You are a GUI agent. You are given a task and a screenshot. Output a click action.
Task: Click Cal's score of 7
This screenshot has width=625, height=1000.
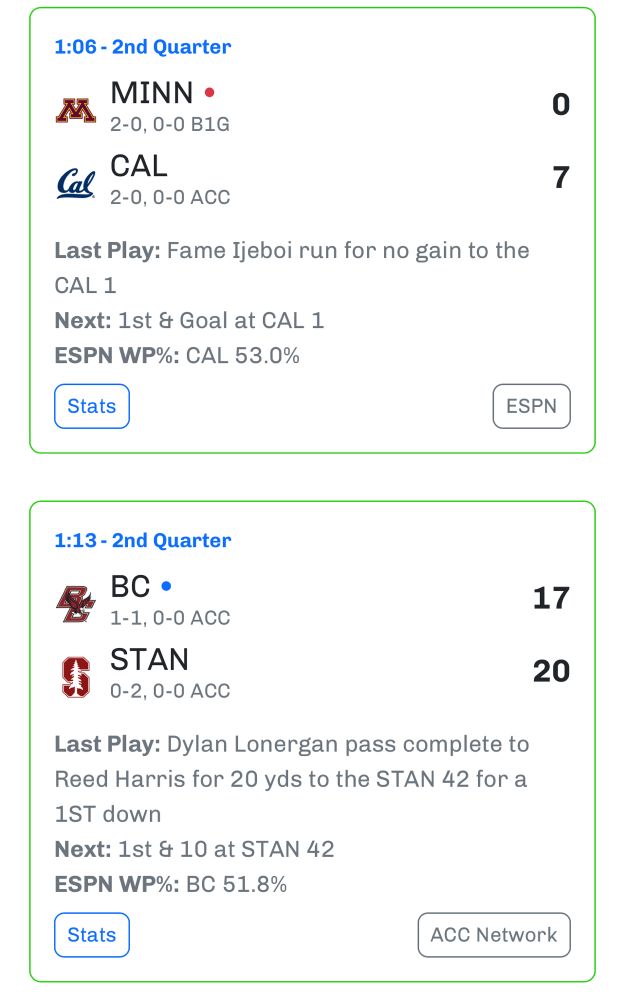(560, 178)
